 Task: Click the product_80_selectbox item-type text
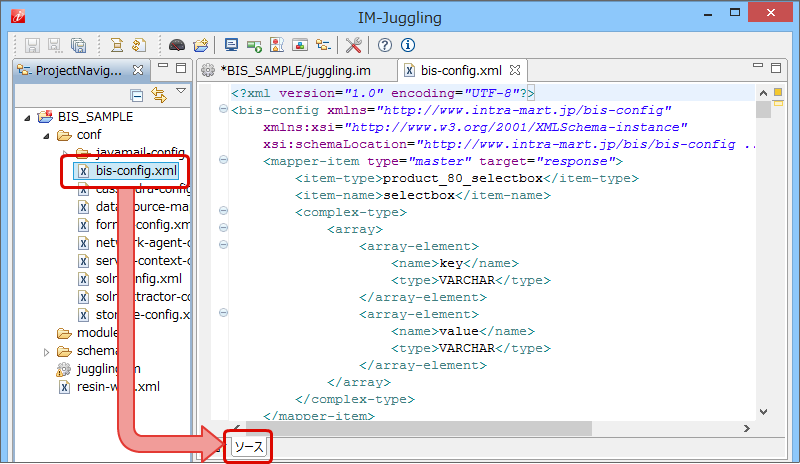point(462,179)
